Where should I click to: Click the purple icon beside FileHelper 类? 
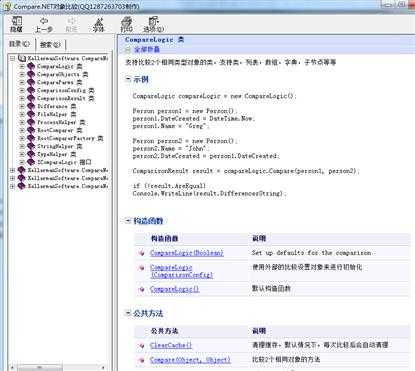31,114
